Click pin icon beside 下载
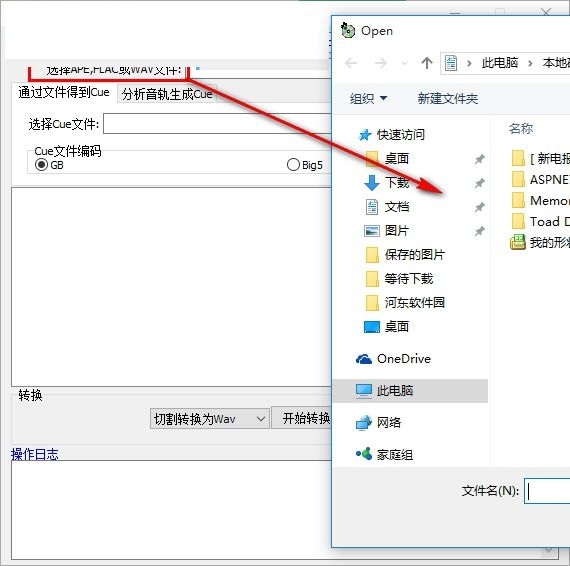Image resolution: width=570 pixels, height=566 pixels. click(479, 183)
